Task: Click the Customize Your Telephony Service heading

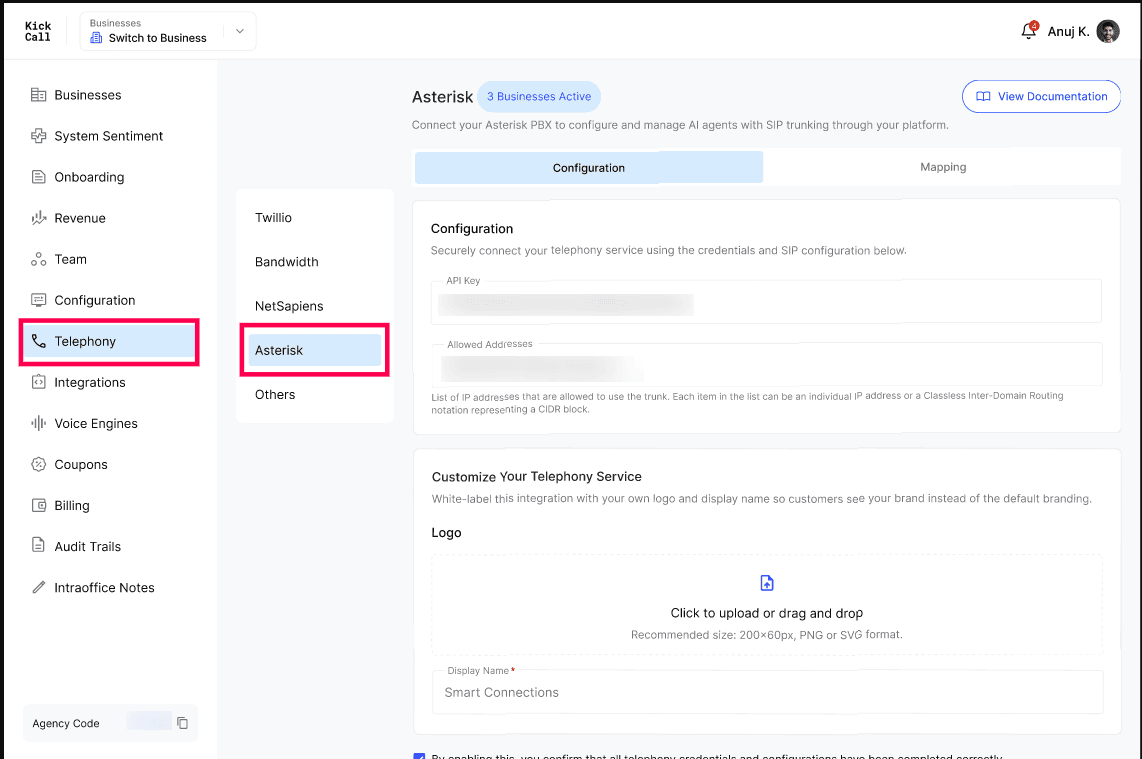Action: 536,476
